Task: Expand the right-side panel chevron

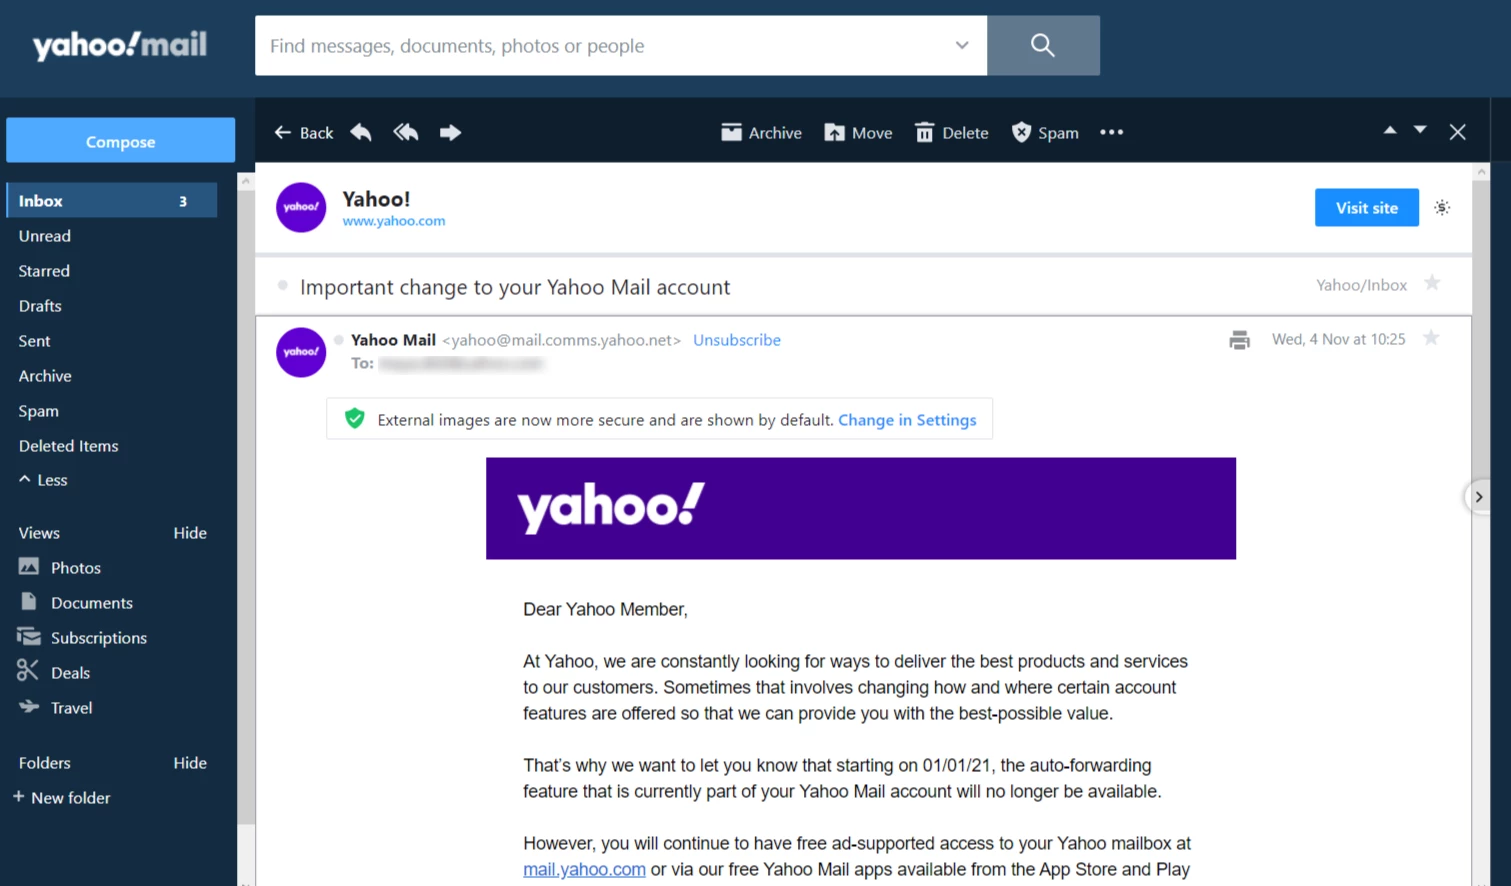Action: click(1478, 496)
